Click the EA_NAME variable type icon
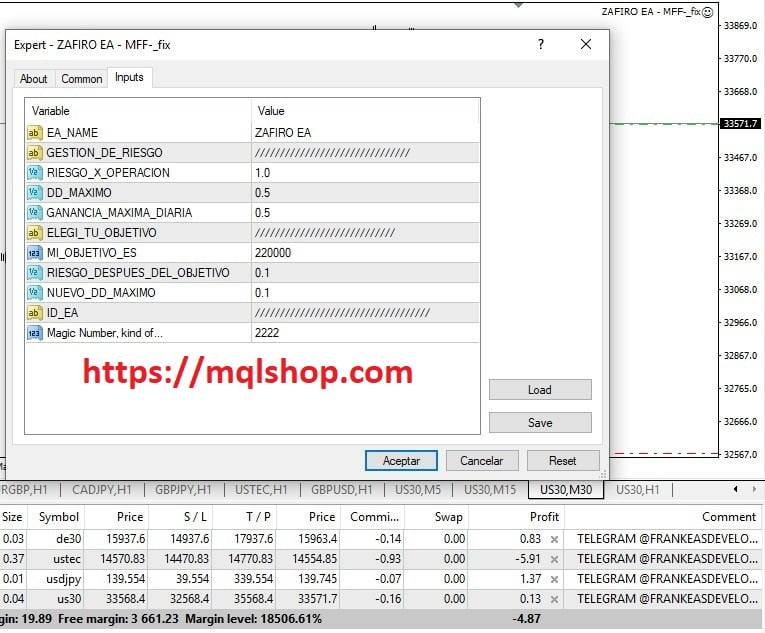The image size is (765, 633). tap(34, 132)
